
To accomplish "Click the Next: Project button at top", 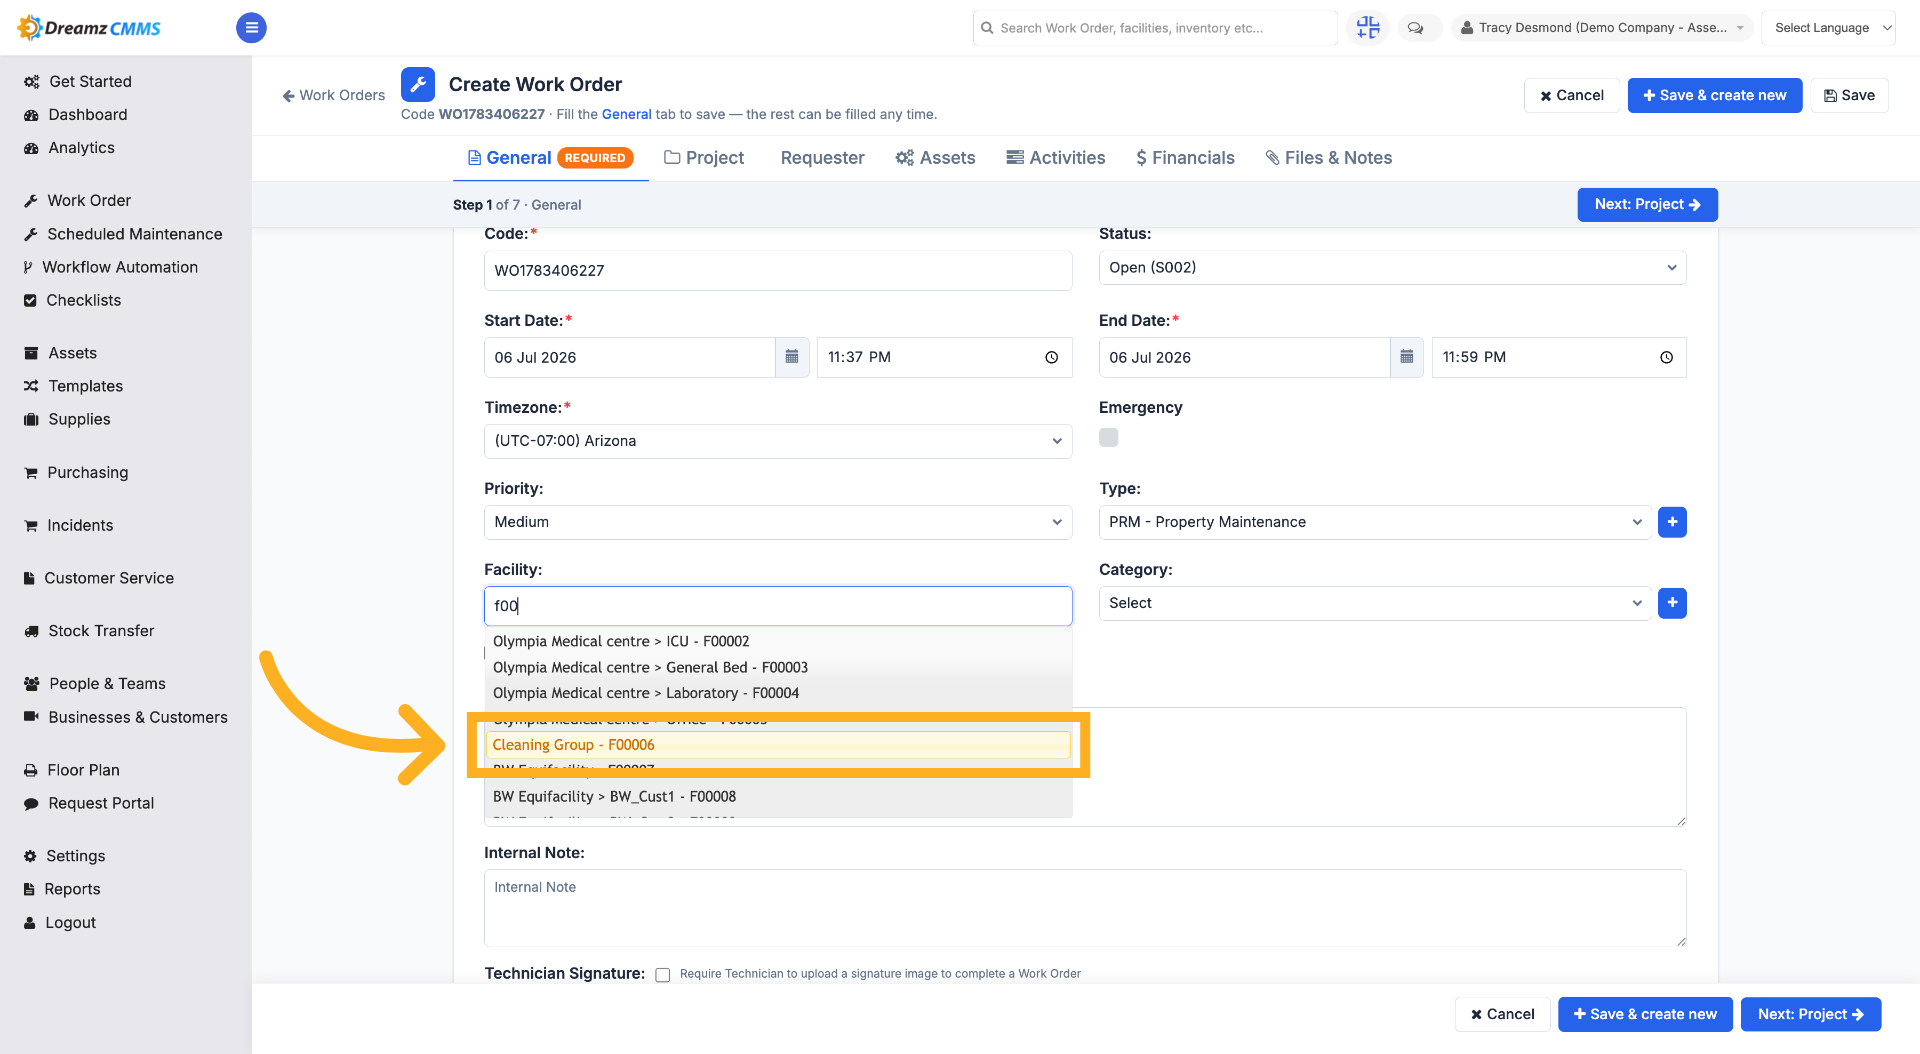I will [1647, 205].
